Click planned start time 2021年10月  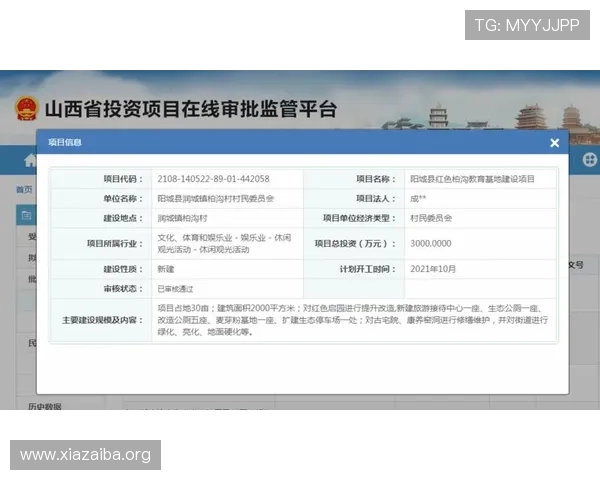click(433, 269)
